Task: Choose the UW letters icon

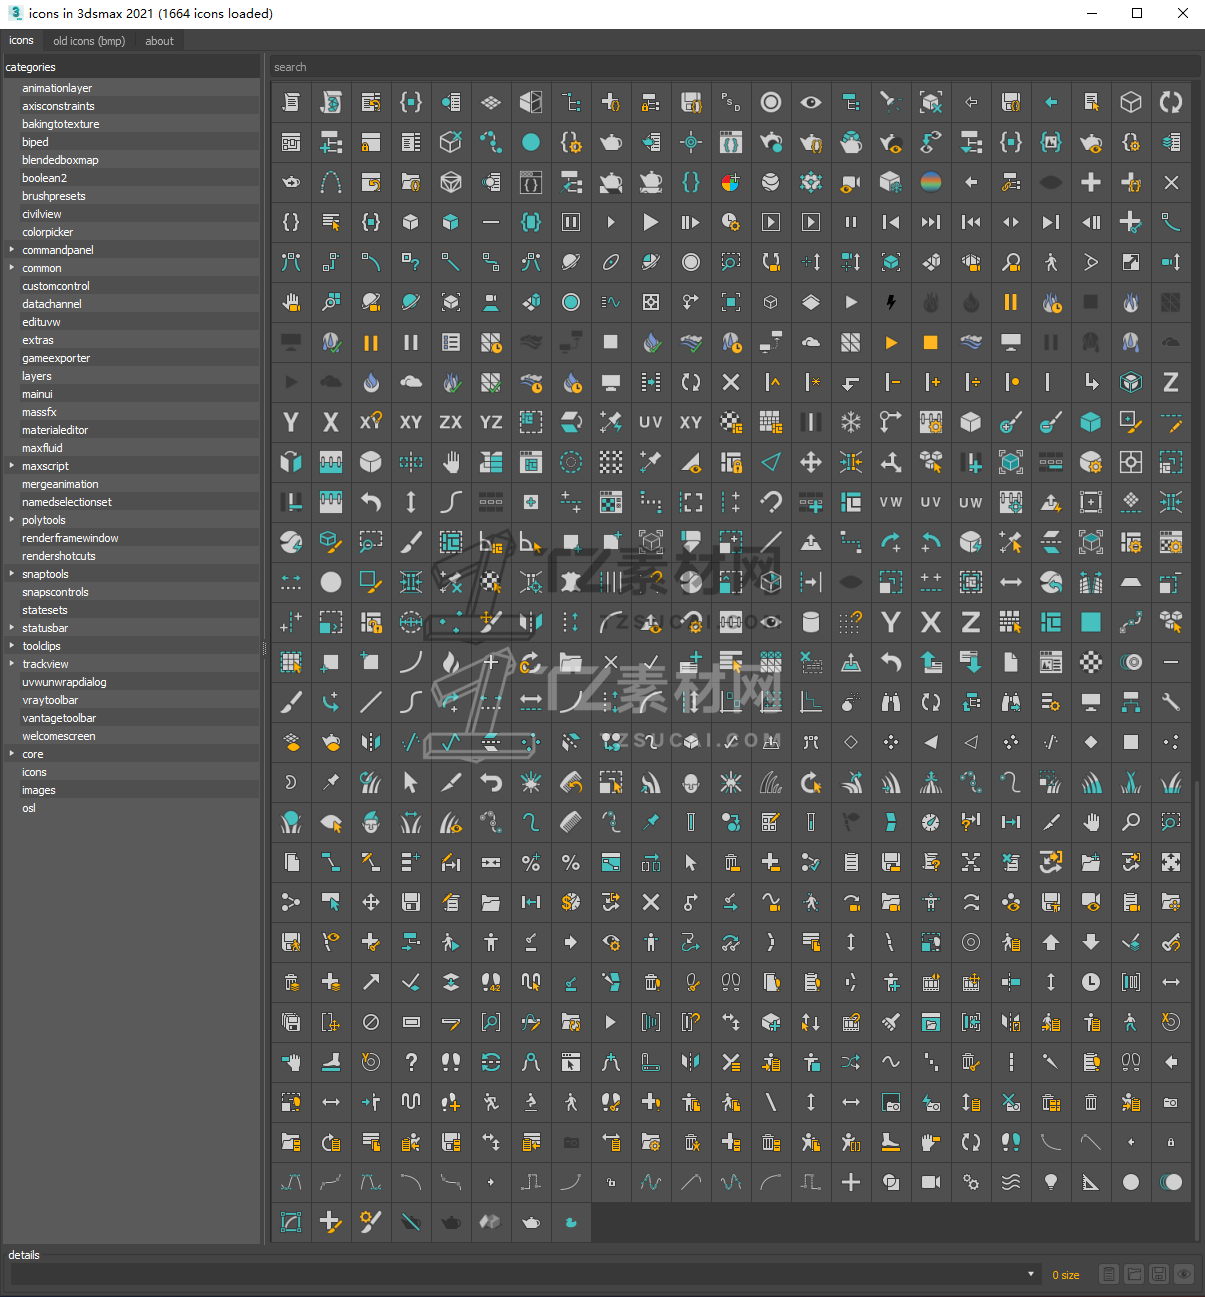Action: click(x=971, y=502)
